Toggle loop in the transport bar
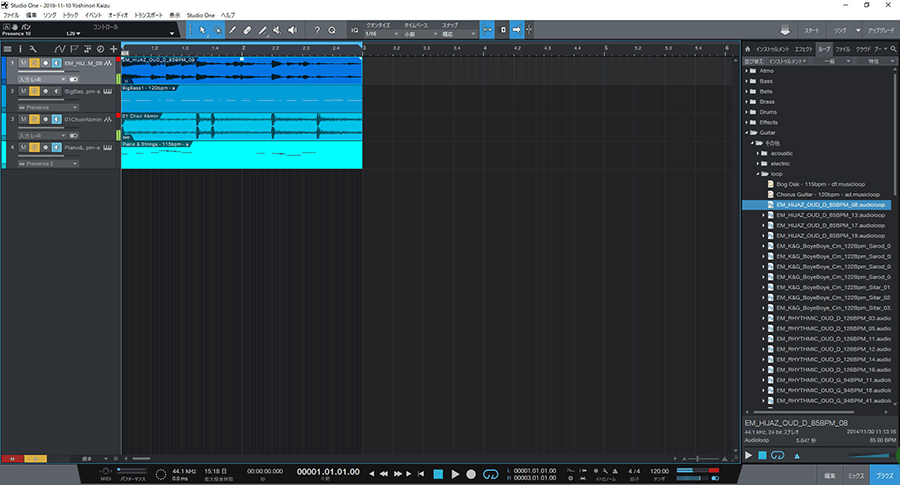 pyautogui.click(x=490, y=474)
